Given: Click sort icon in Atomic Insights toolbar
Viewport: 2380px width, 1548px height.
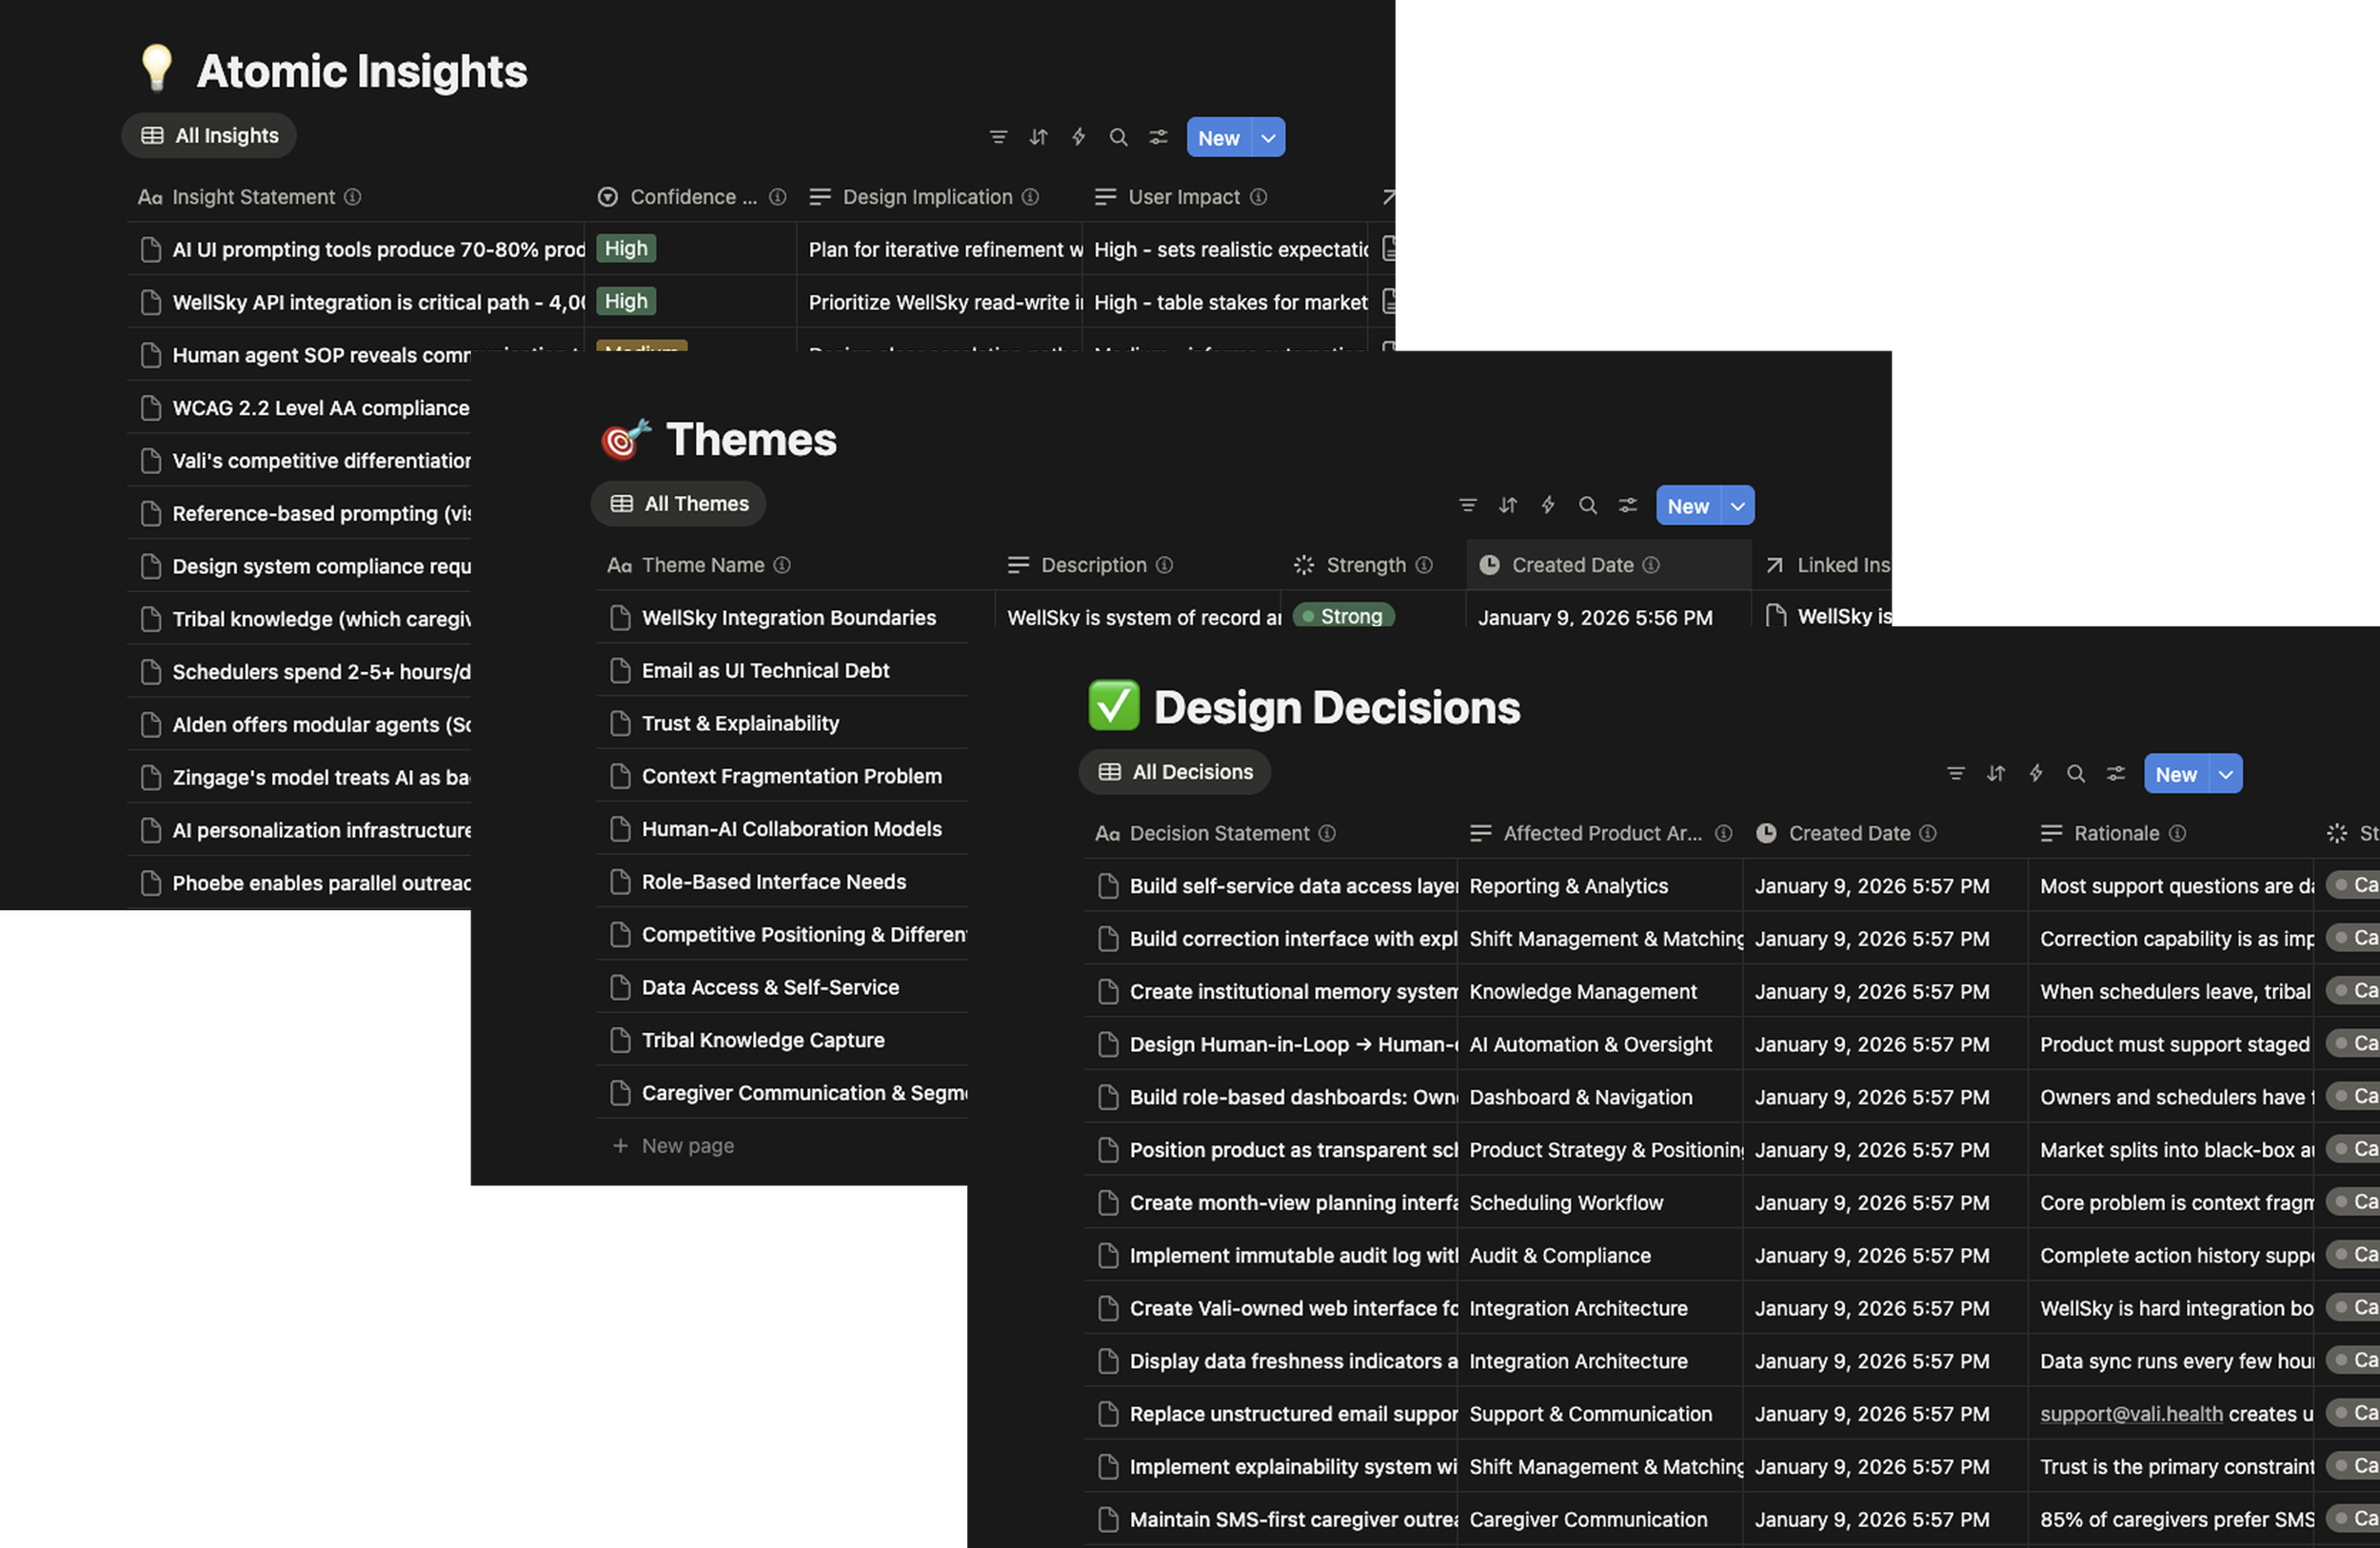Looking at the screenshot, I should click(1038, 137).
